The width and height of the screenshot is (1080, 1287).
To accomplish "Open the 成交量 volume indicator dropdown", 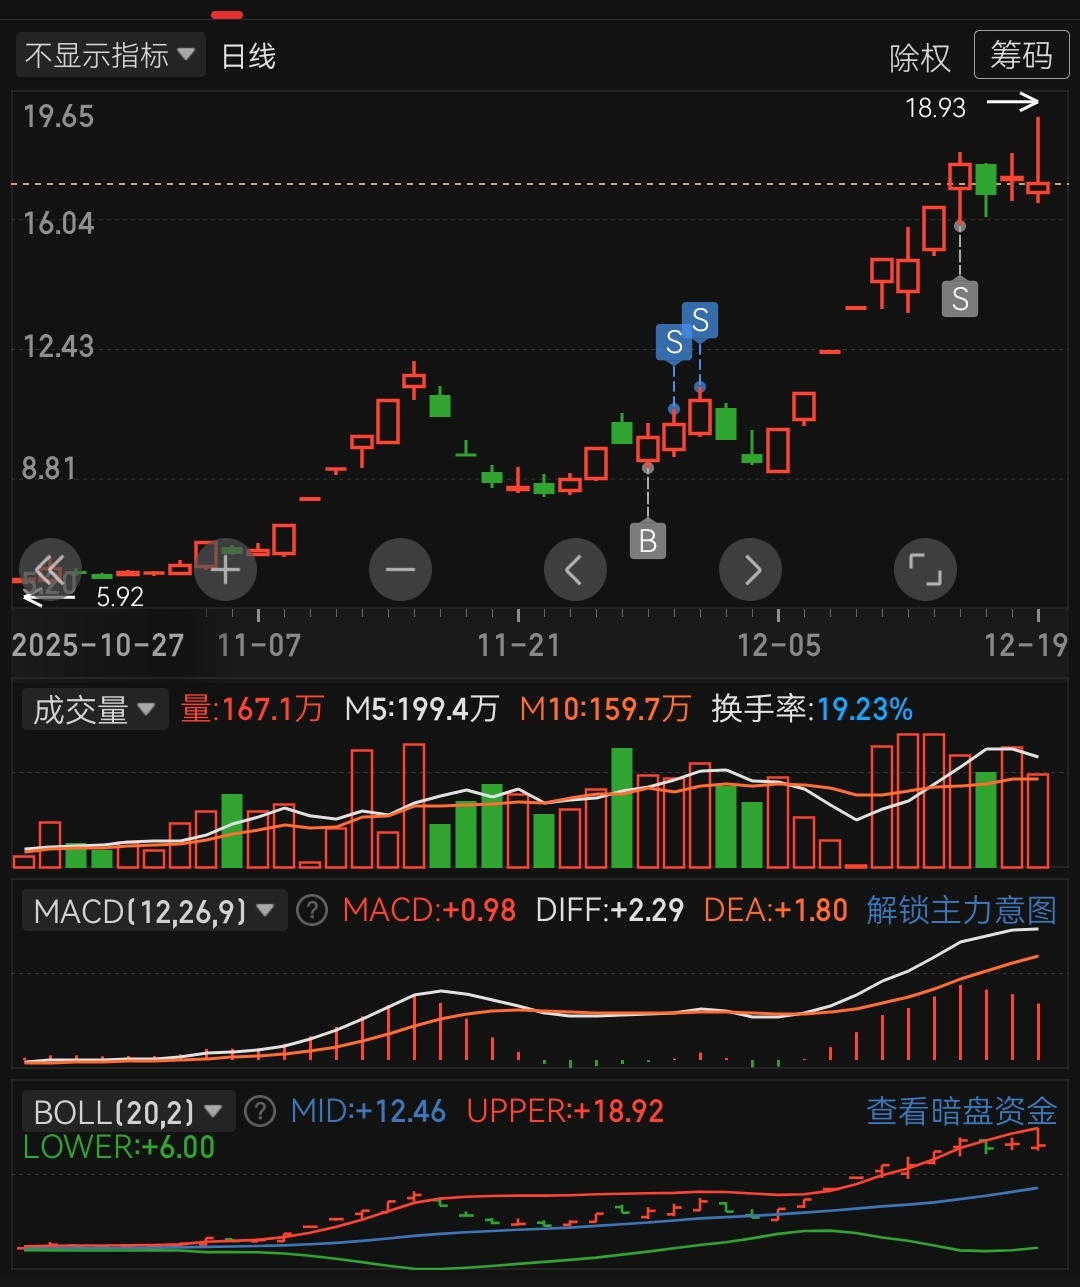I will 95,710.
